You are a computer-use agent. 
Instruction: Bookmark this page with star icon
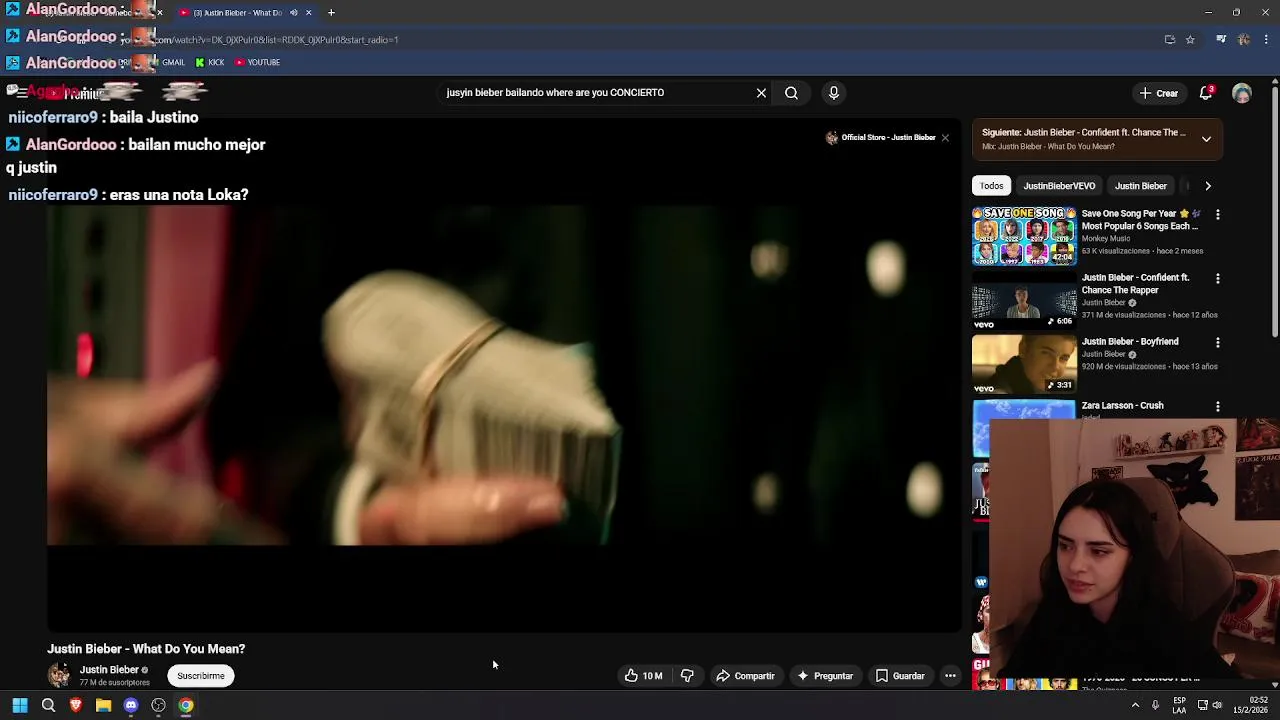[x=1190, y=40]
